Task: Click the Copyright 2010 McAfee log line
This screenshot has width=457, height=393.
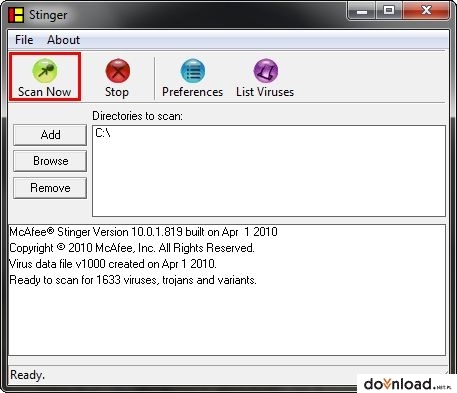Action: click(132, 248)
